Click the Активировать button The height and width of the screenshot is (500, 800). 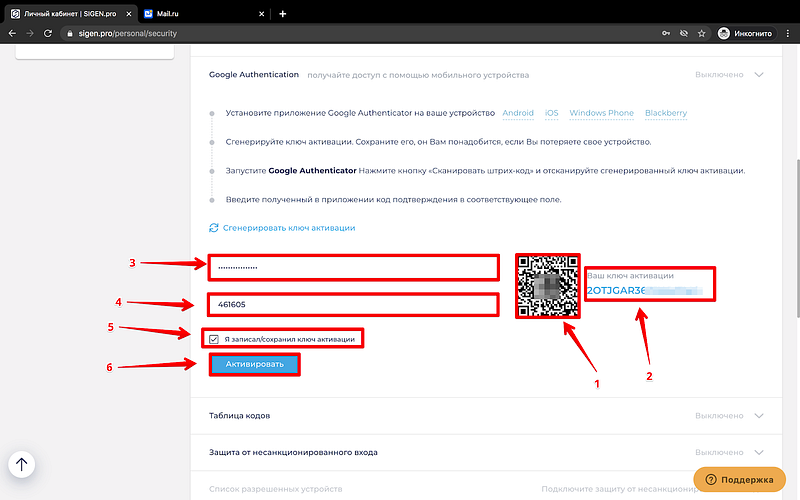click(x=255, y=364)
